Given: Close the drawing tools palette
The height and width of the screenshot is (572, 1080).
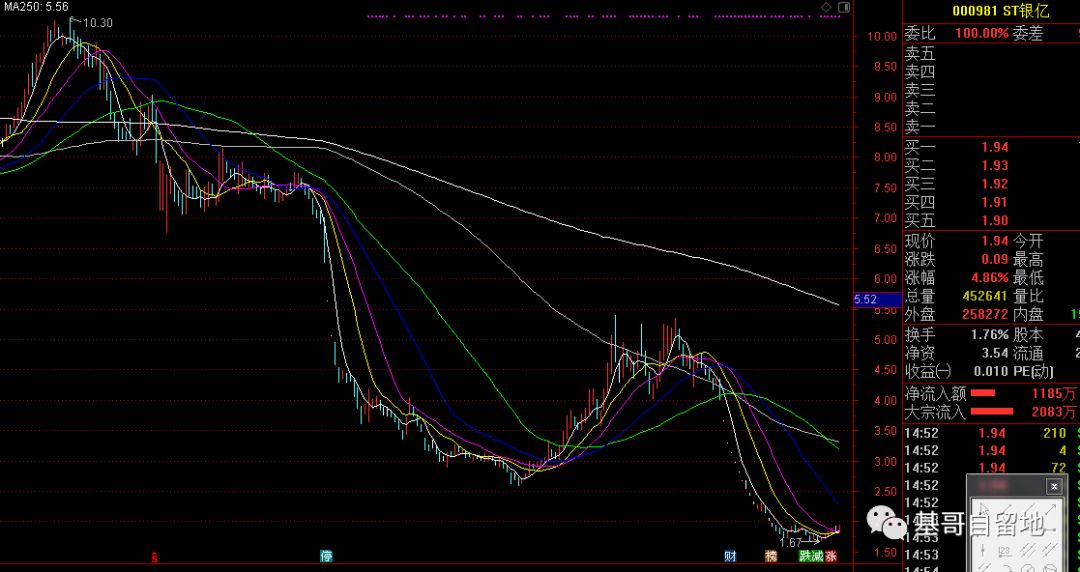Looking at the screenshot, I should 1055,487.
